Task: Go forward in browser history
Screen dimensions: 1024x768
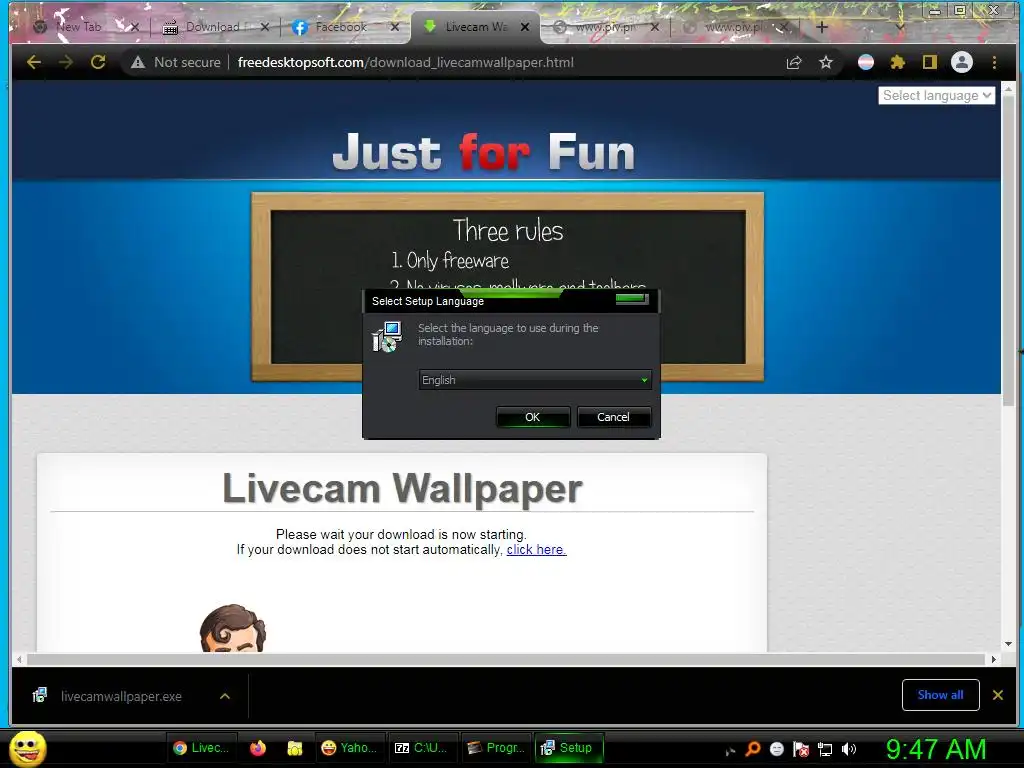Action: pyautogui.click(x=65, y=62)
